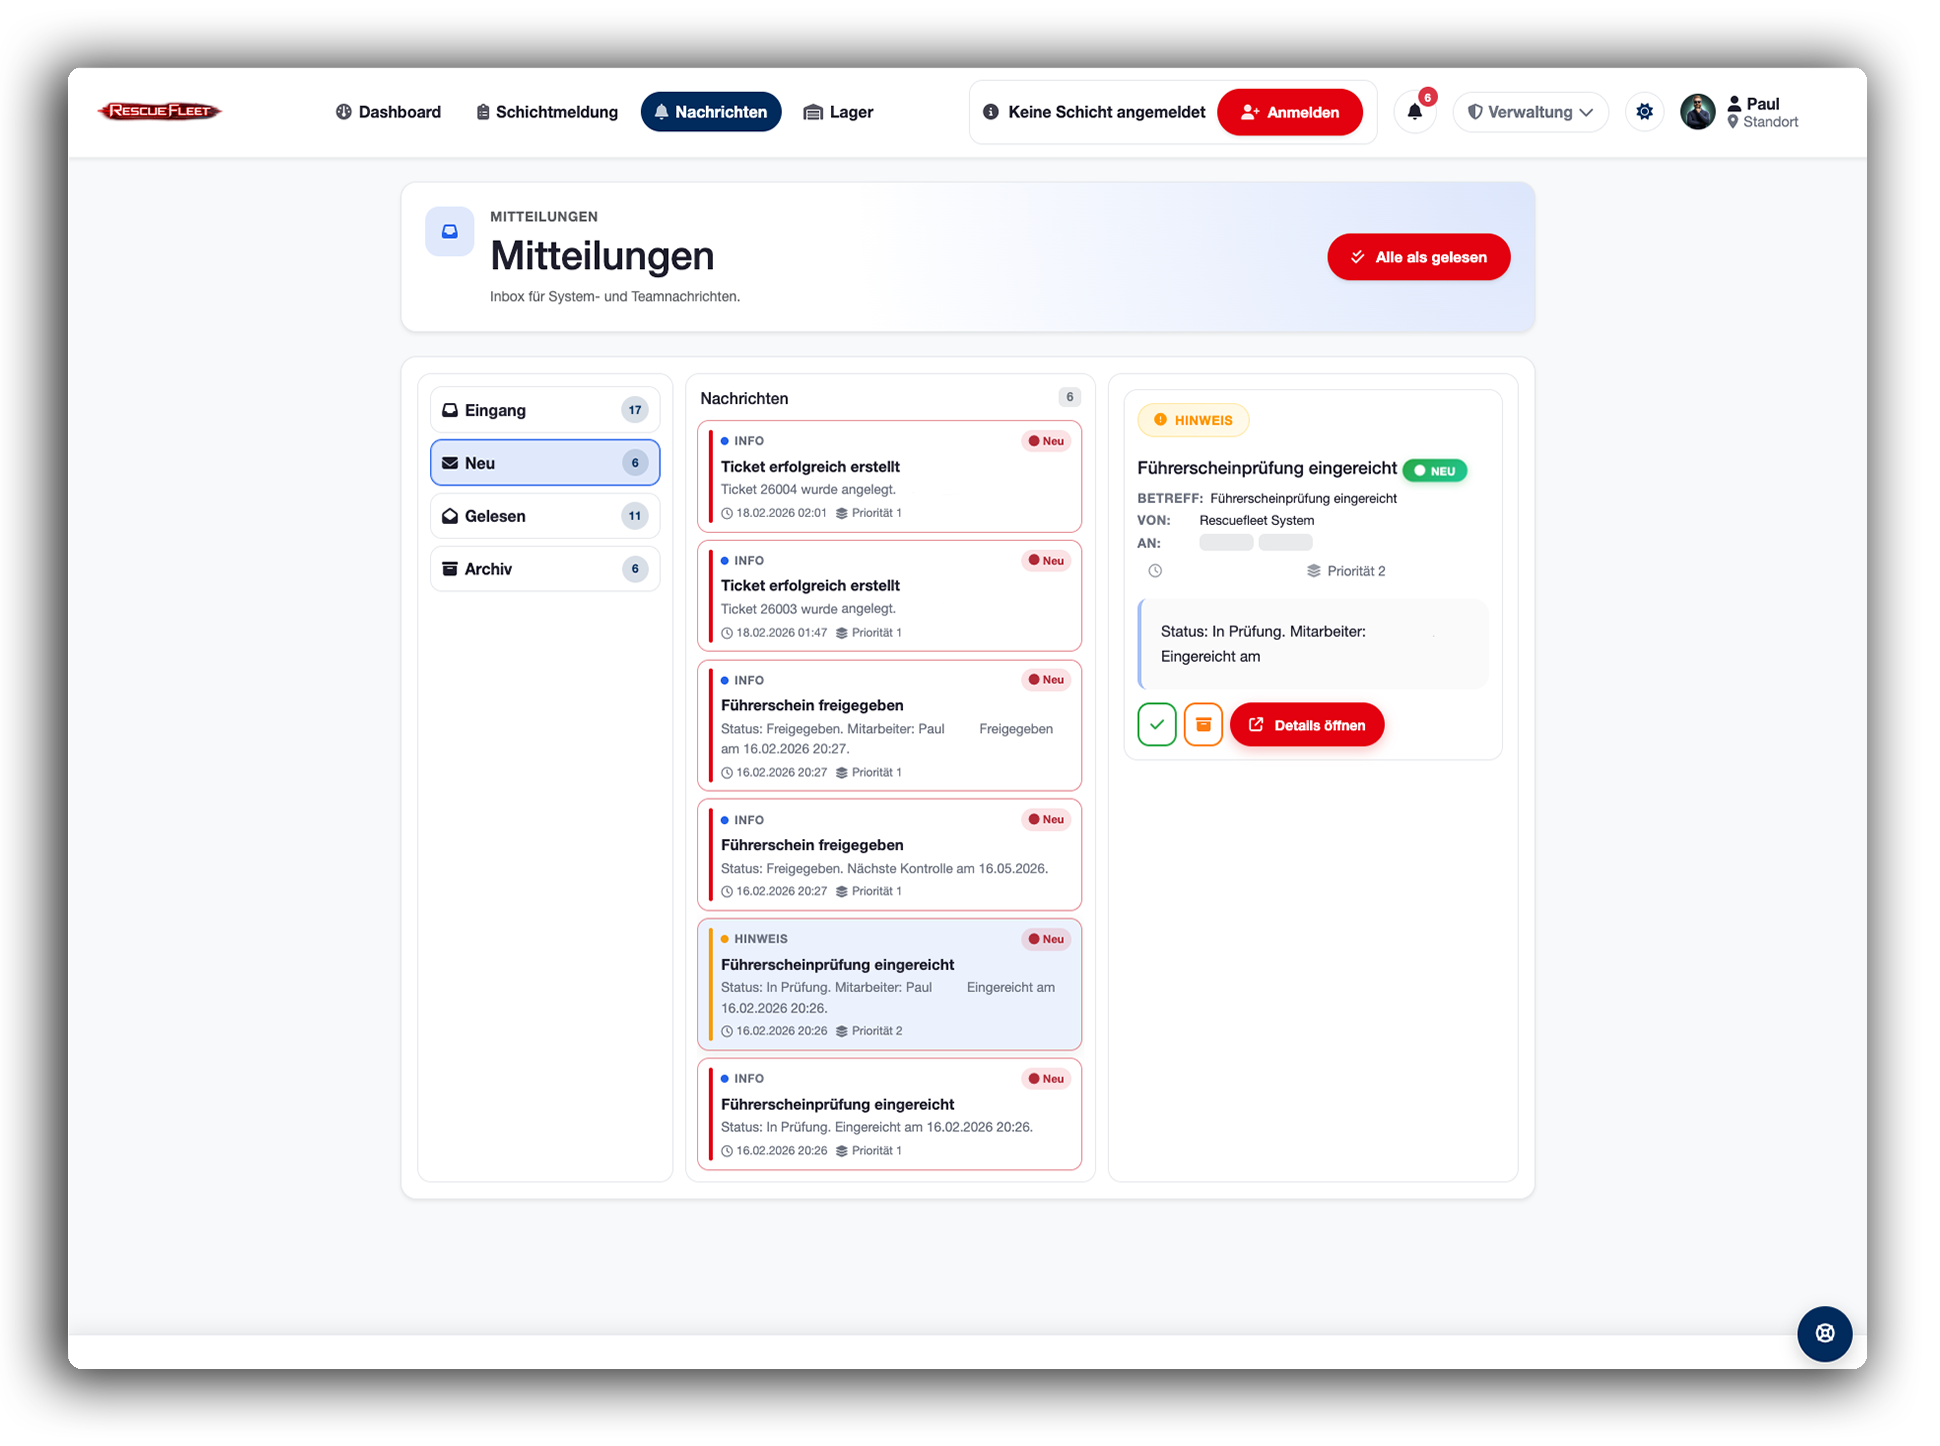
Task: Click Alle als gelesen
Action: (x=1418, y=256)
